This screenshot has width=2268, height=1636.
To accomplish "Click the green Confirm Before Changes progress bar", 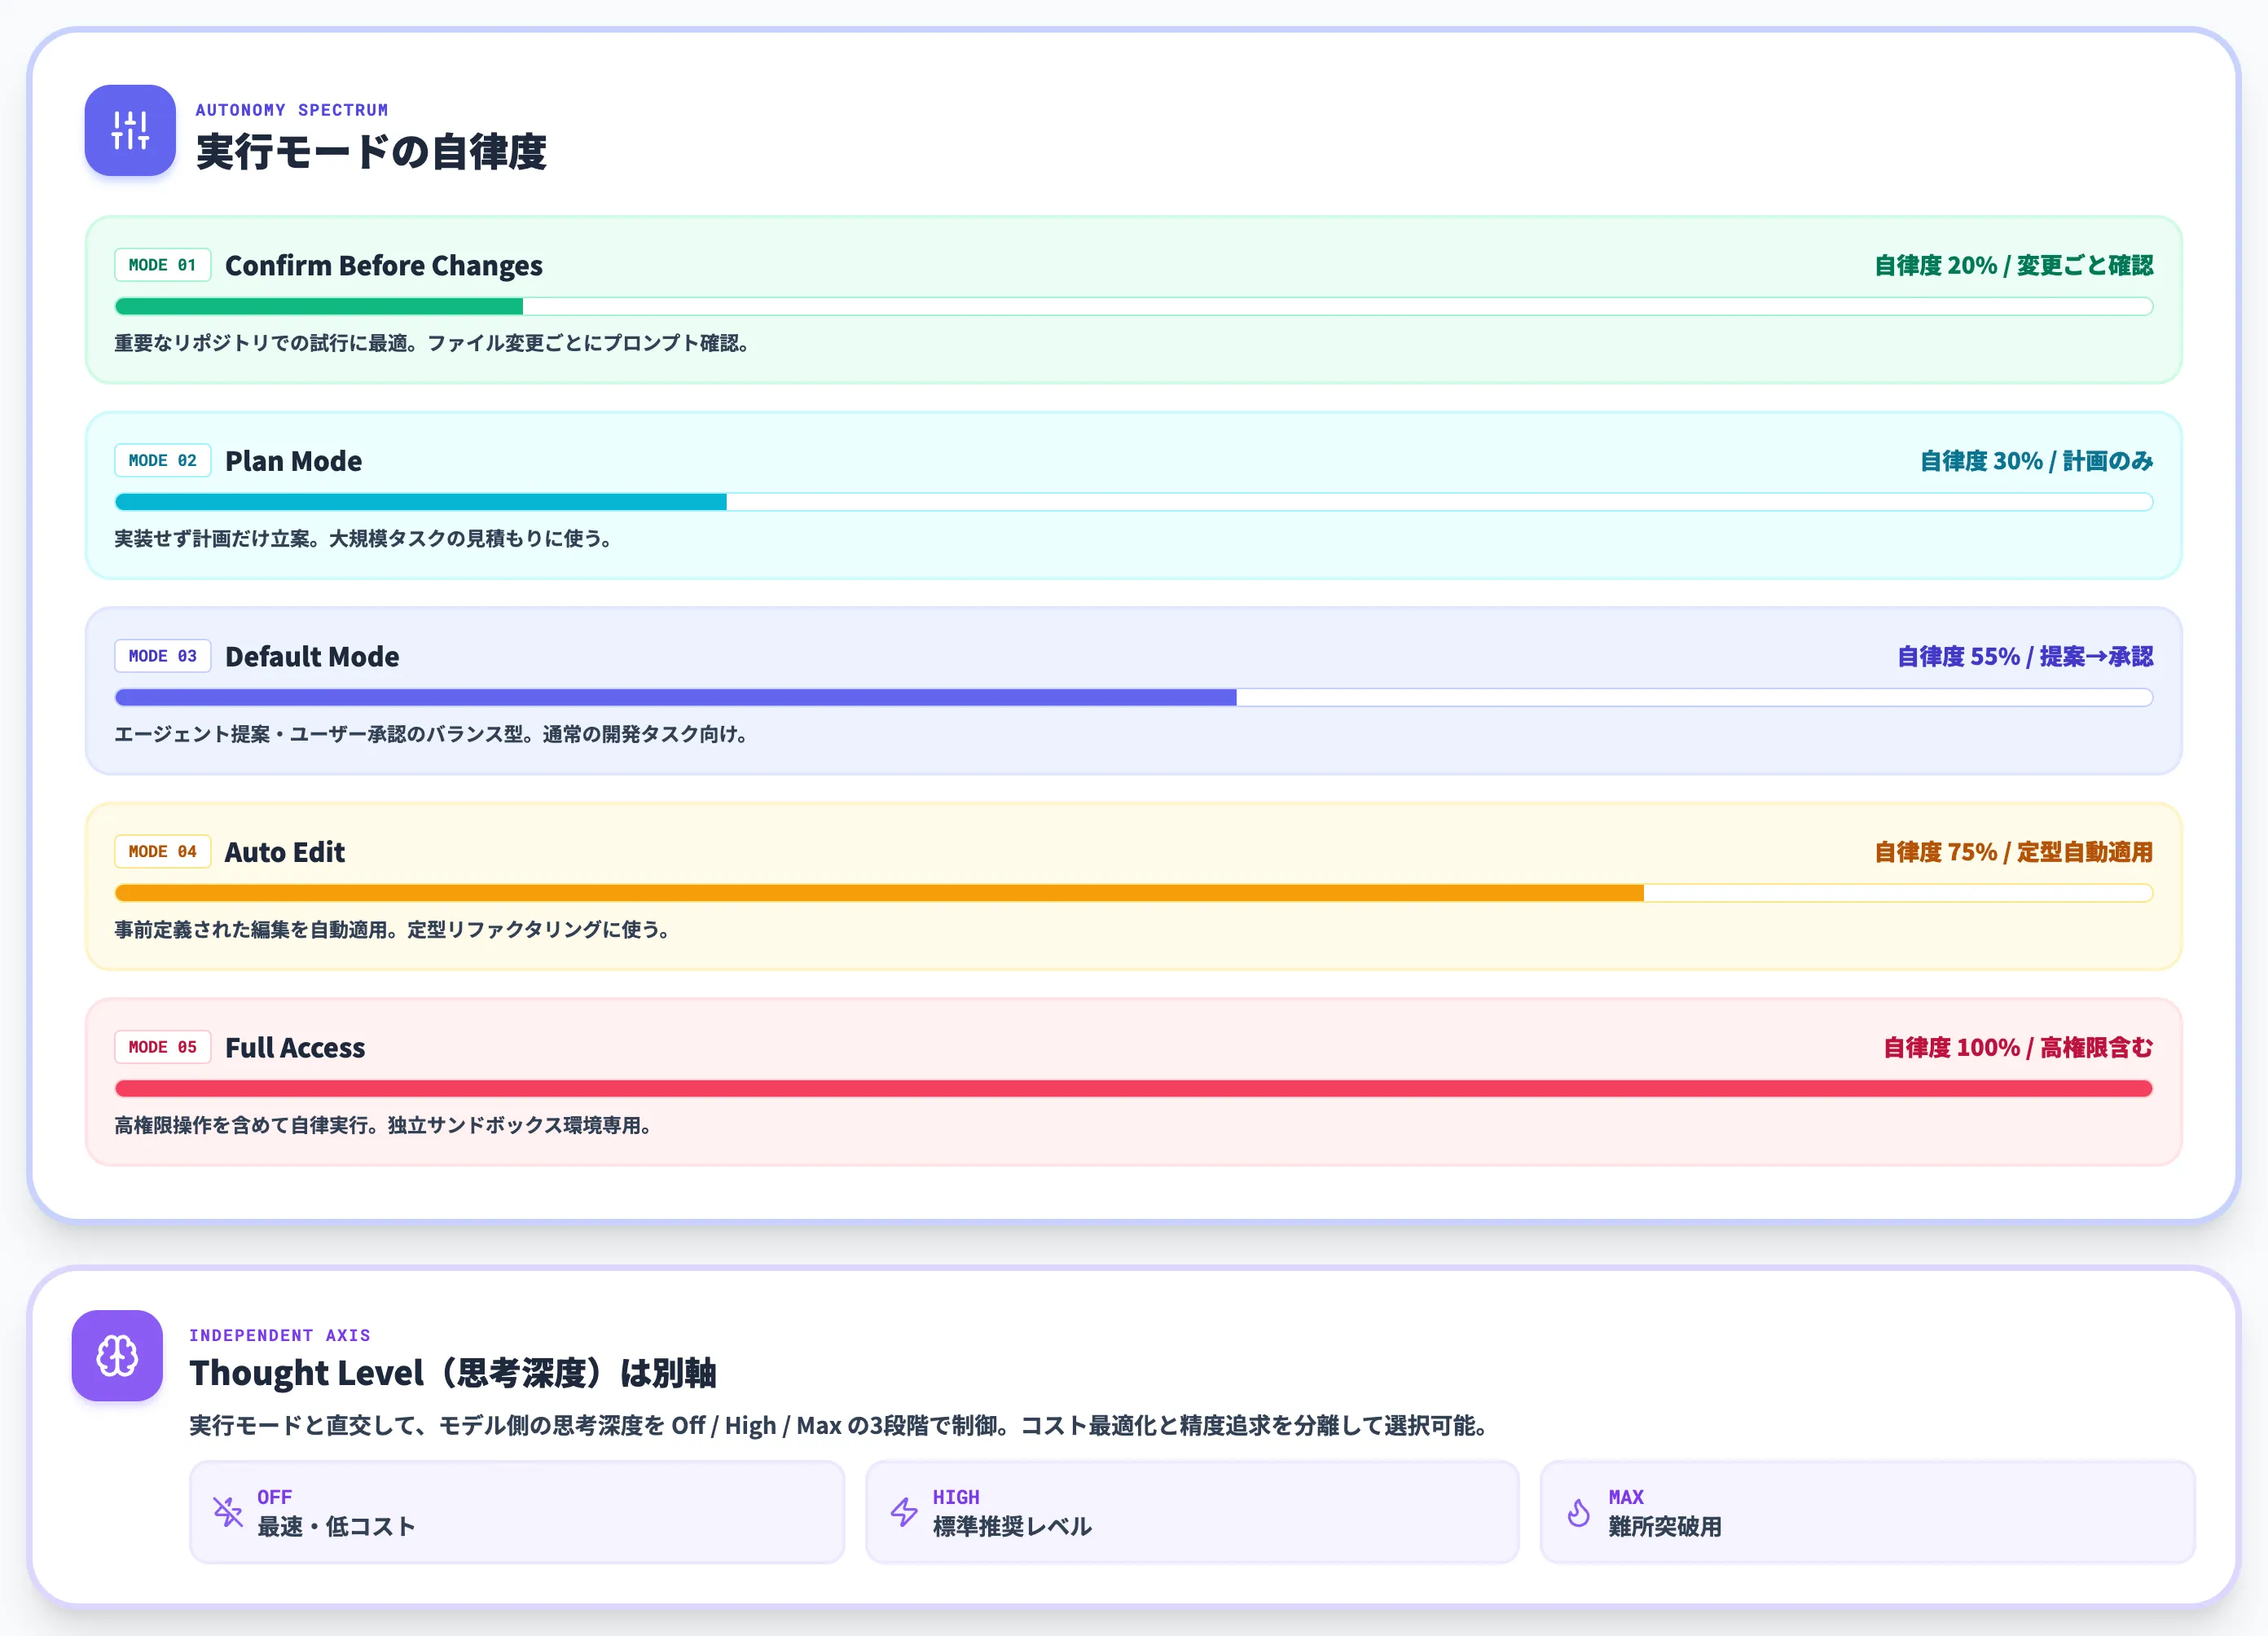I will (x=1134, y=306).
